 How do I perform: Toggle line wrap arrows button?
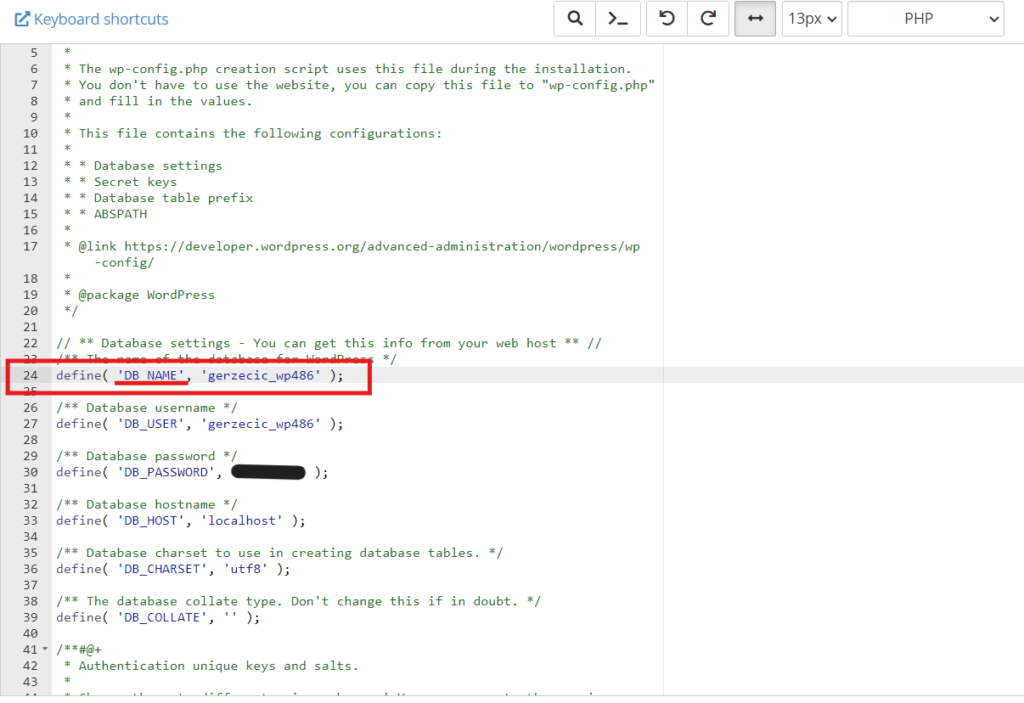[755, 18]
